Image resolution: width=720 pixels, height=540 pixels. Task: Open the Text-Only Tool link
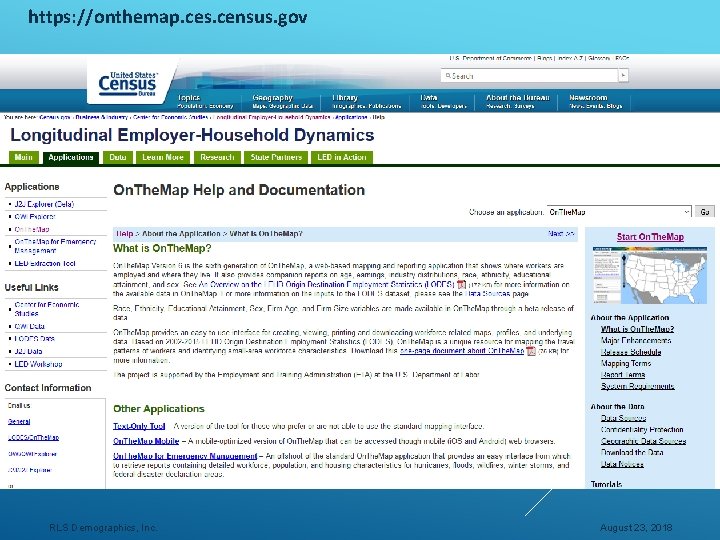(x=139, y=426)
